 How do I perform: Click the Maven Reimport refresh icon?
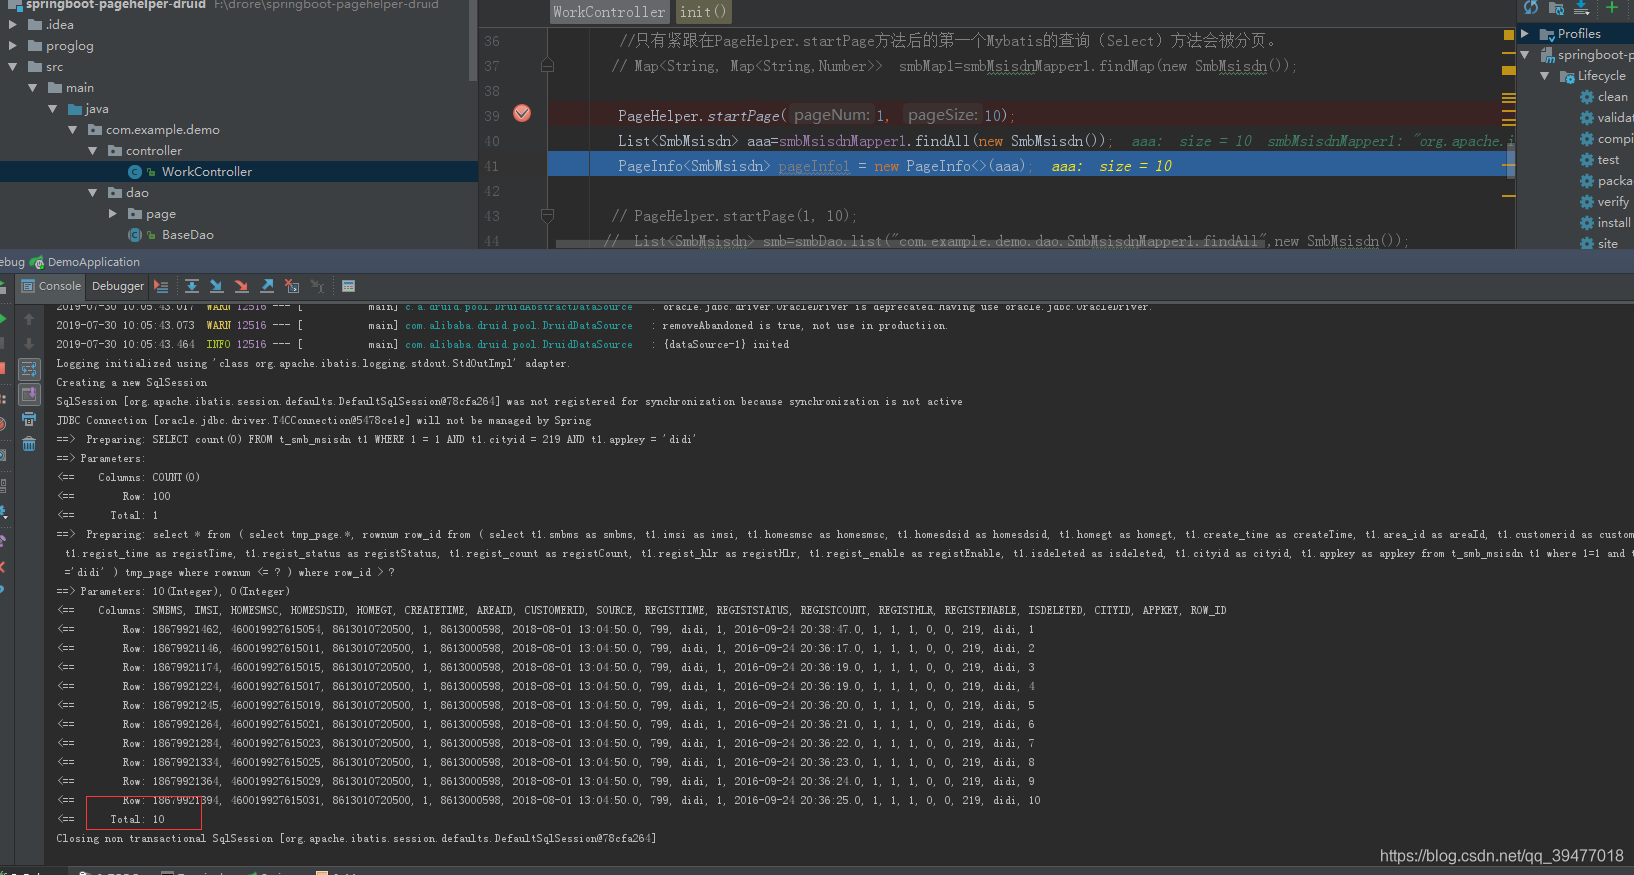tap(1531, 8)
